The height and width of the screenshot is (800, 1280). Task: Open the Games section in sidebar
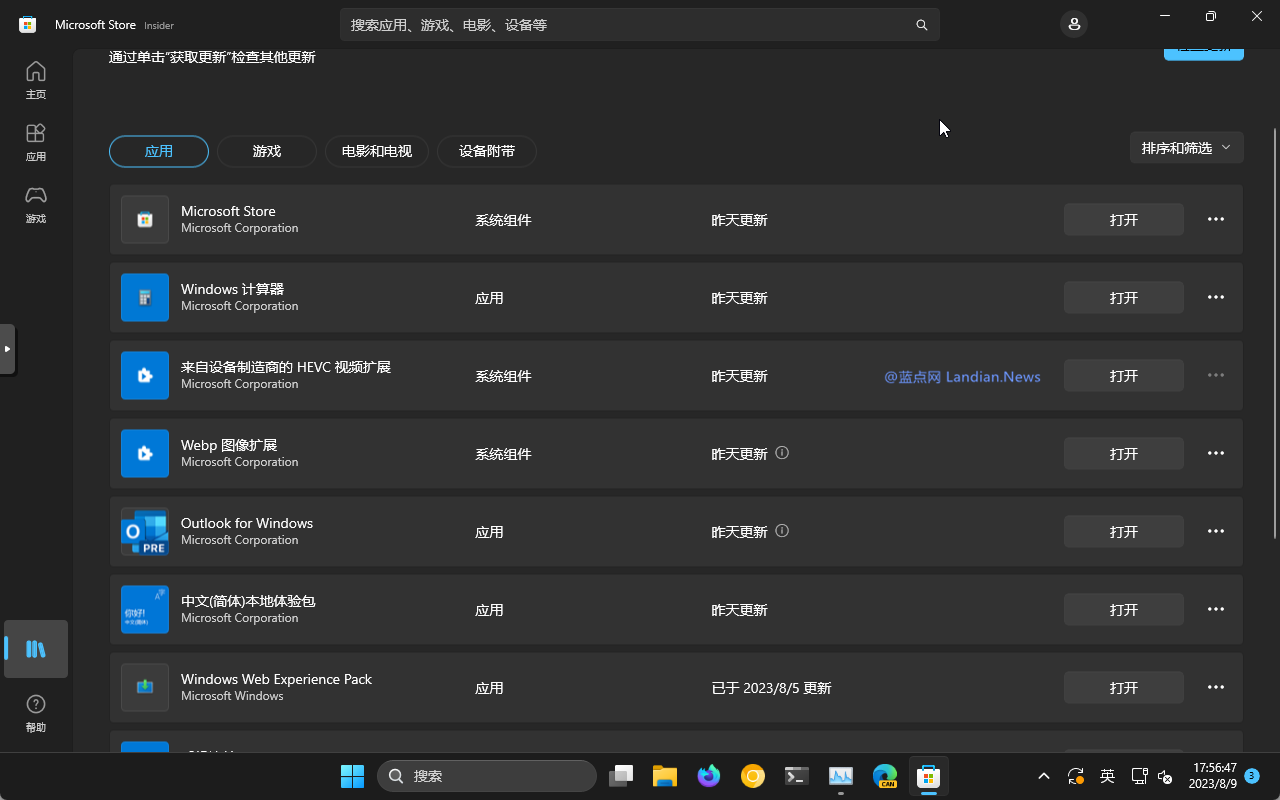click(x=36, y=204)
